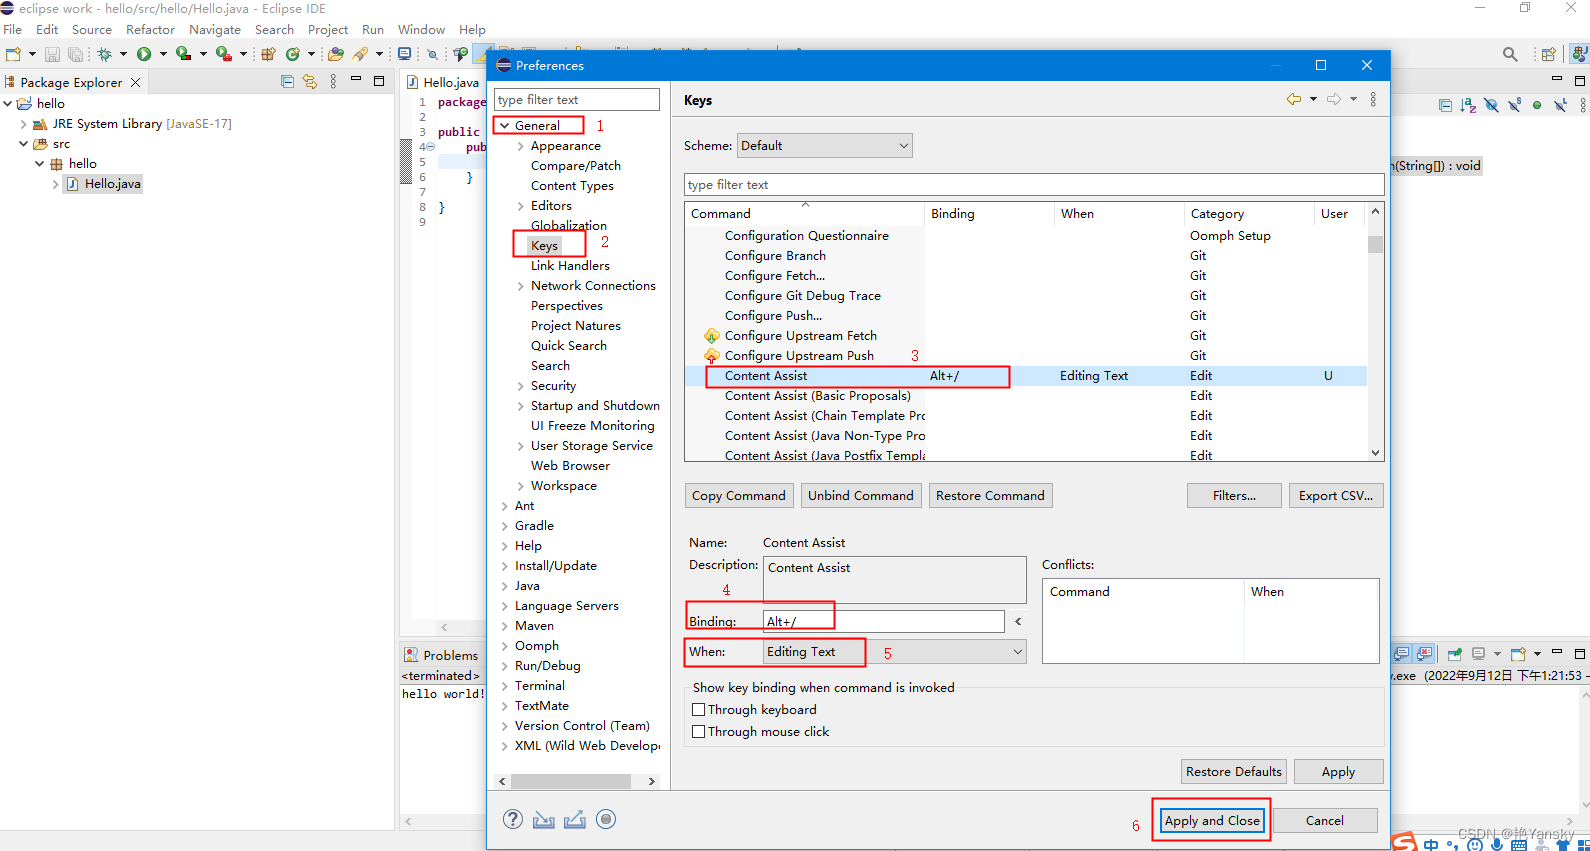
Task: Click the Coverage launch icon in the toolbar
Action: pos(183,54)
